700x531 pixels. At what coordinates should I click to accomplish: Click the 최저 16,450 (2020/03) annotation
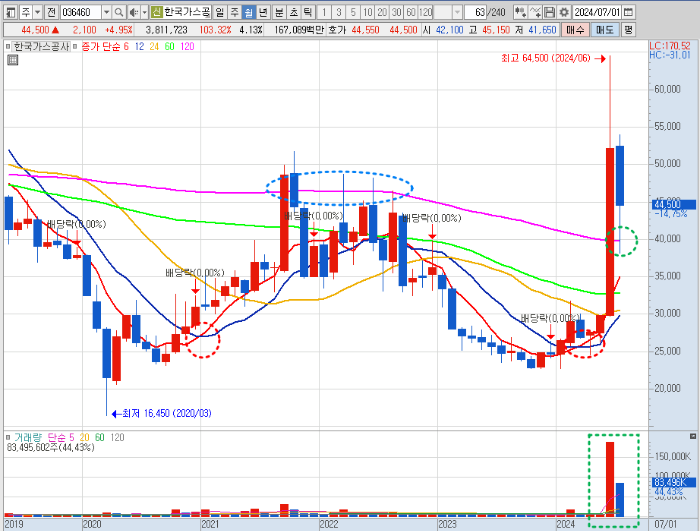[167, 414]
